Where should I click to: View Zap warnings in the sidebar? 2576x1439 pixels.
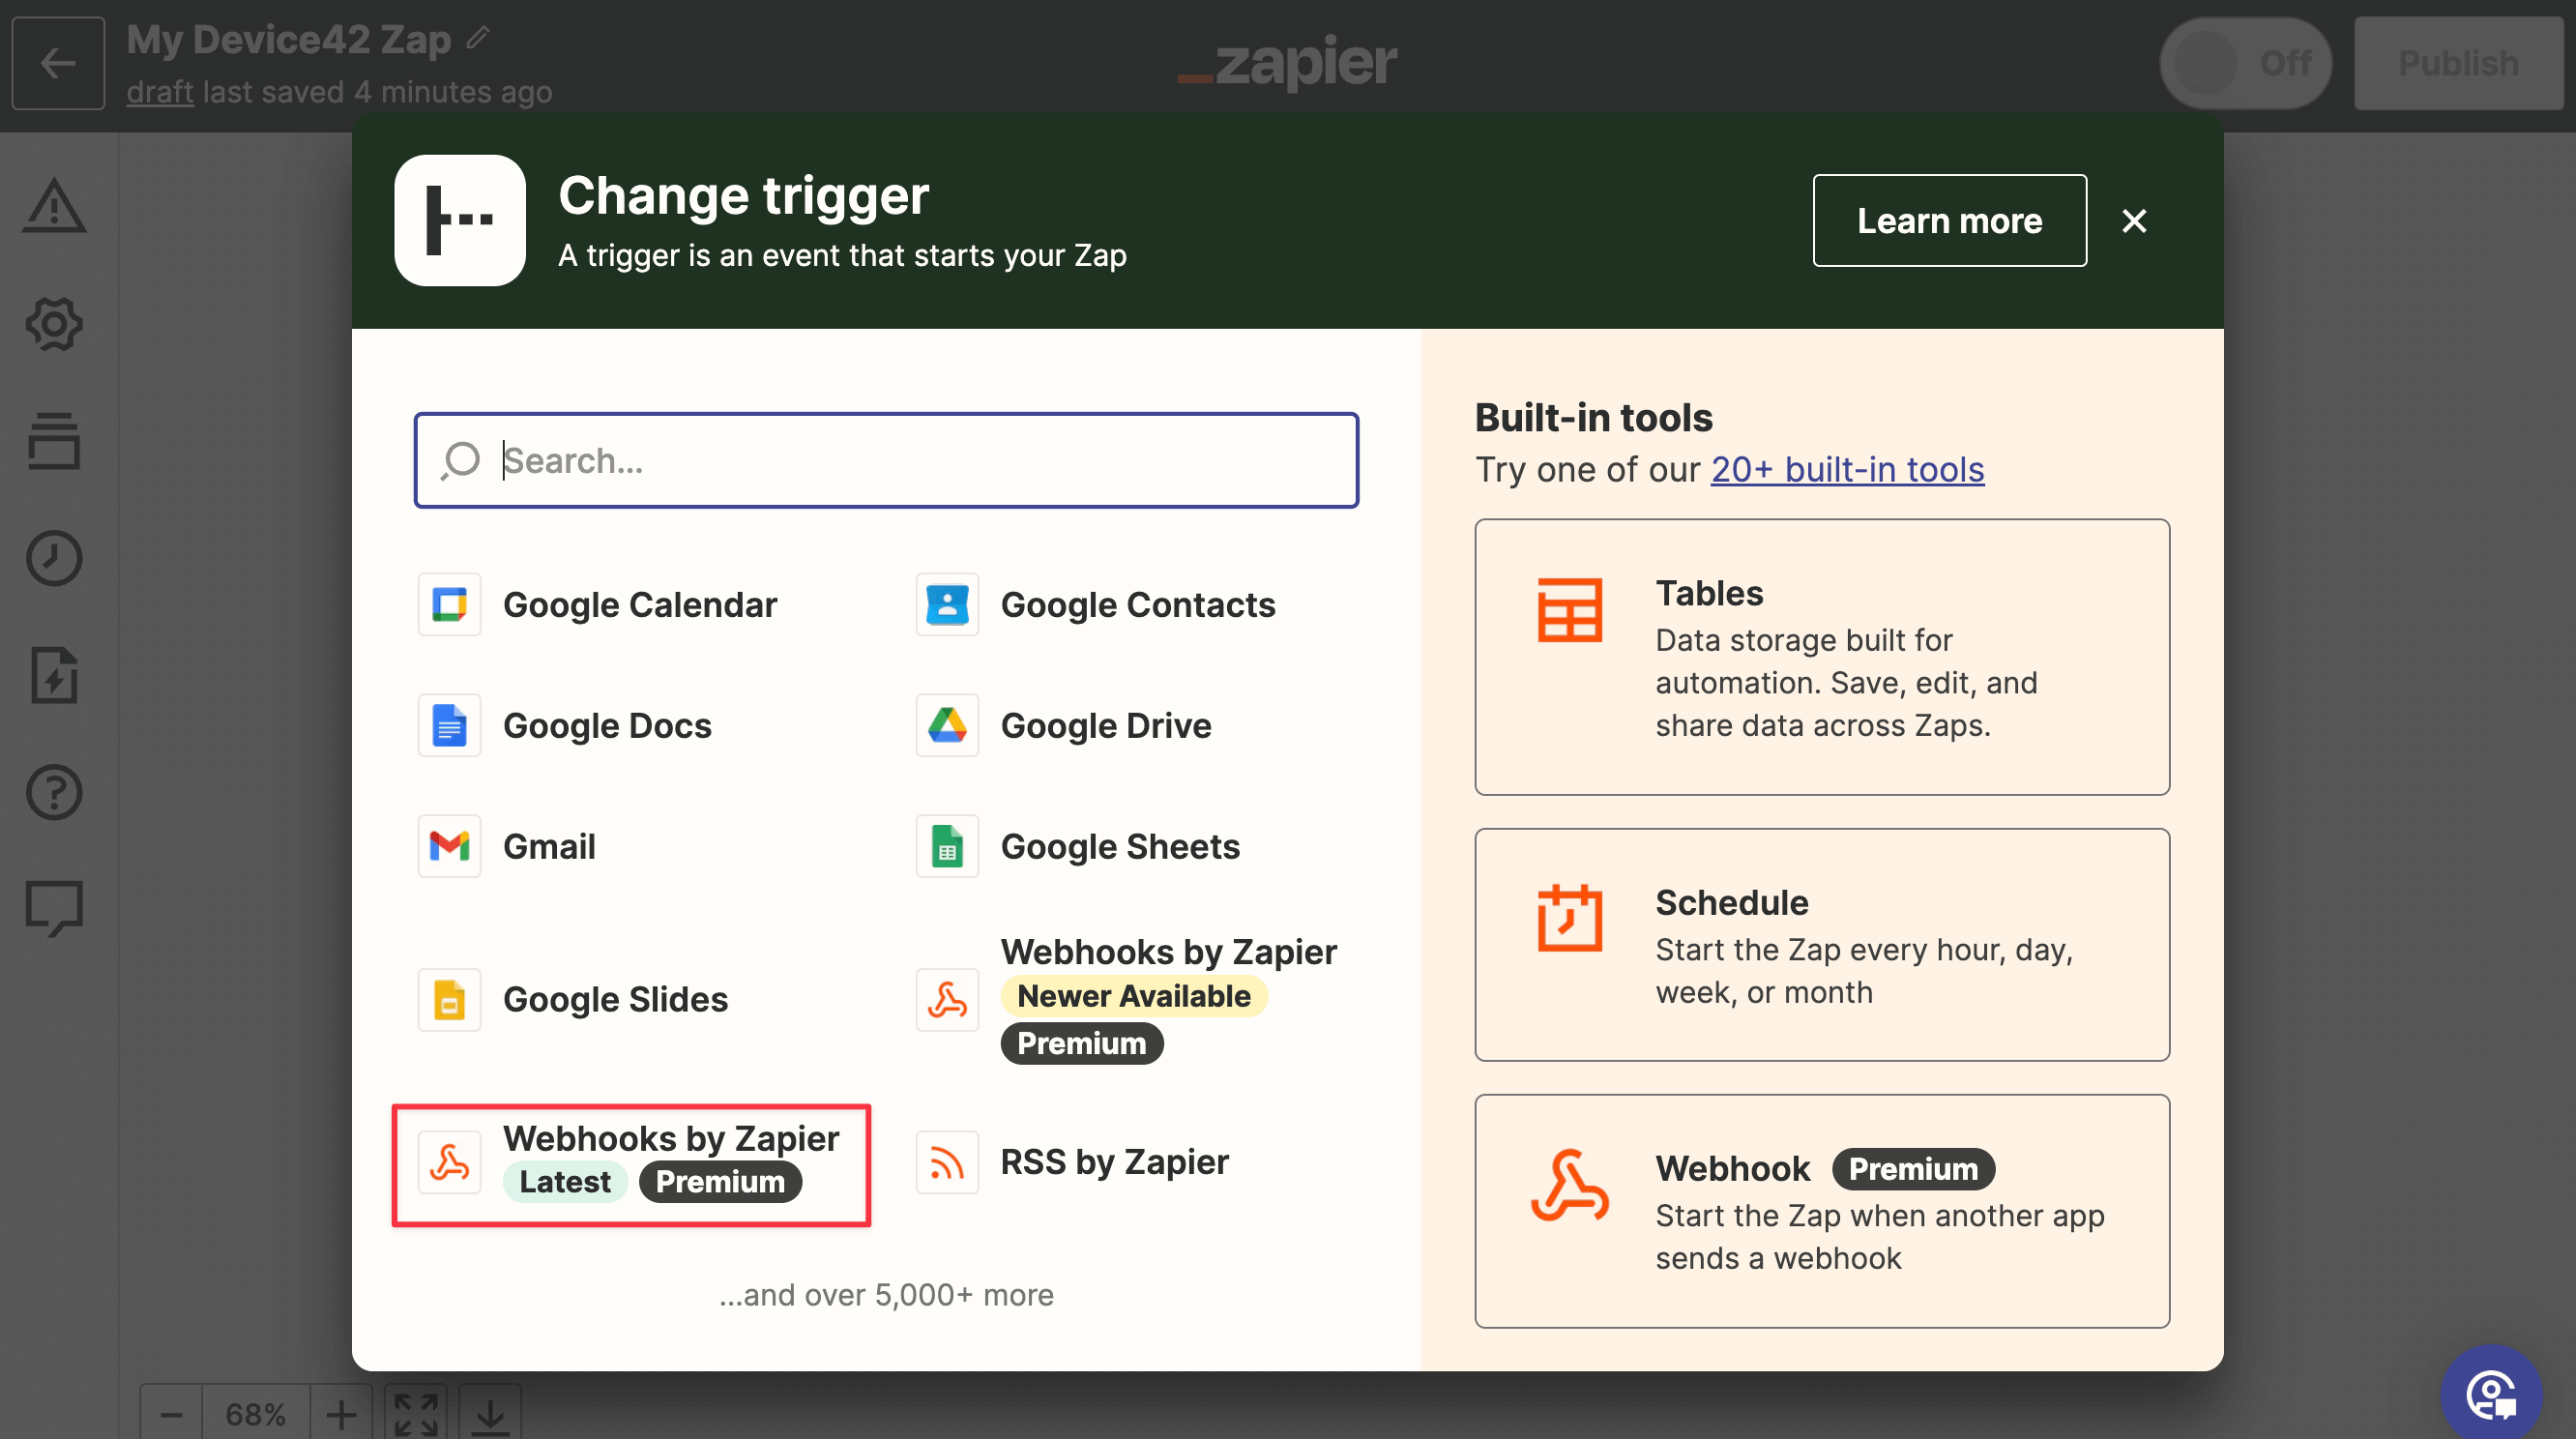[55, 207]
